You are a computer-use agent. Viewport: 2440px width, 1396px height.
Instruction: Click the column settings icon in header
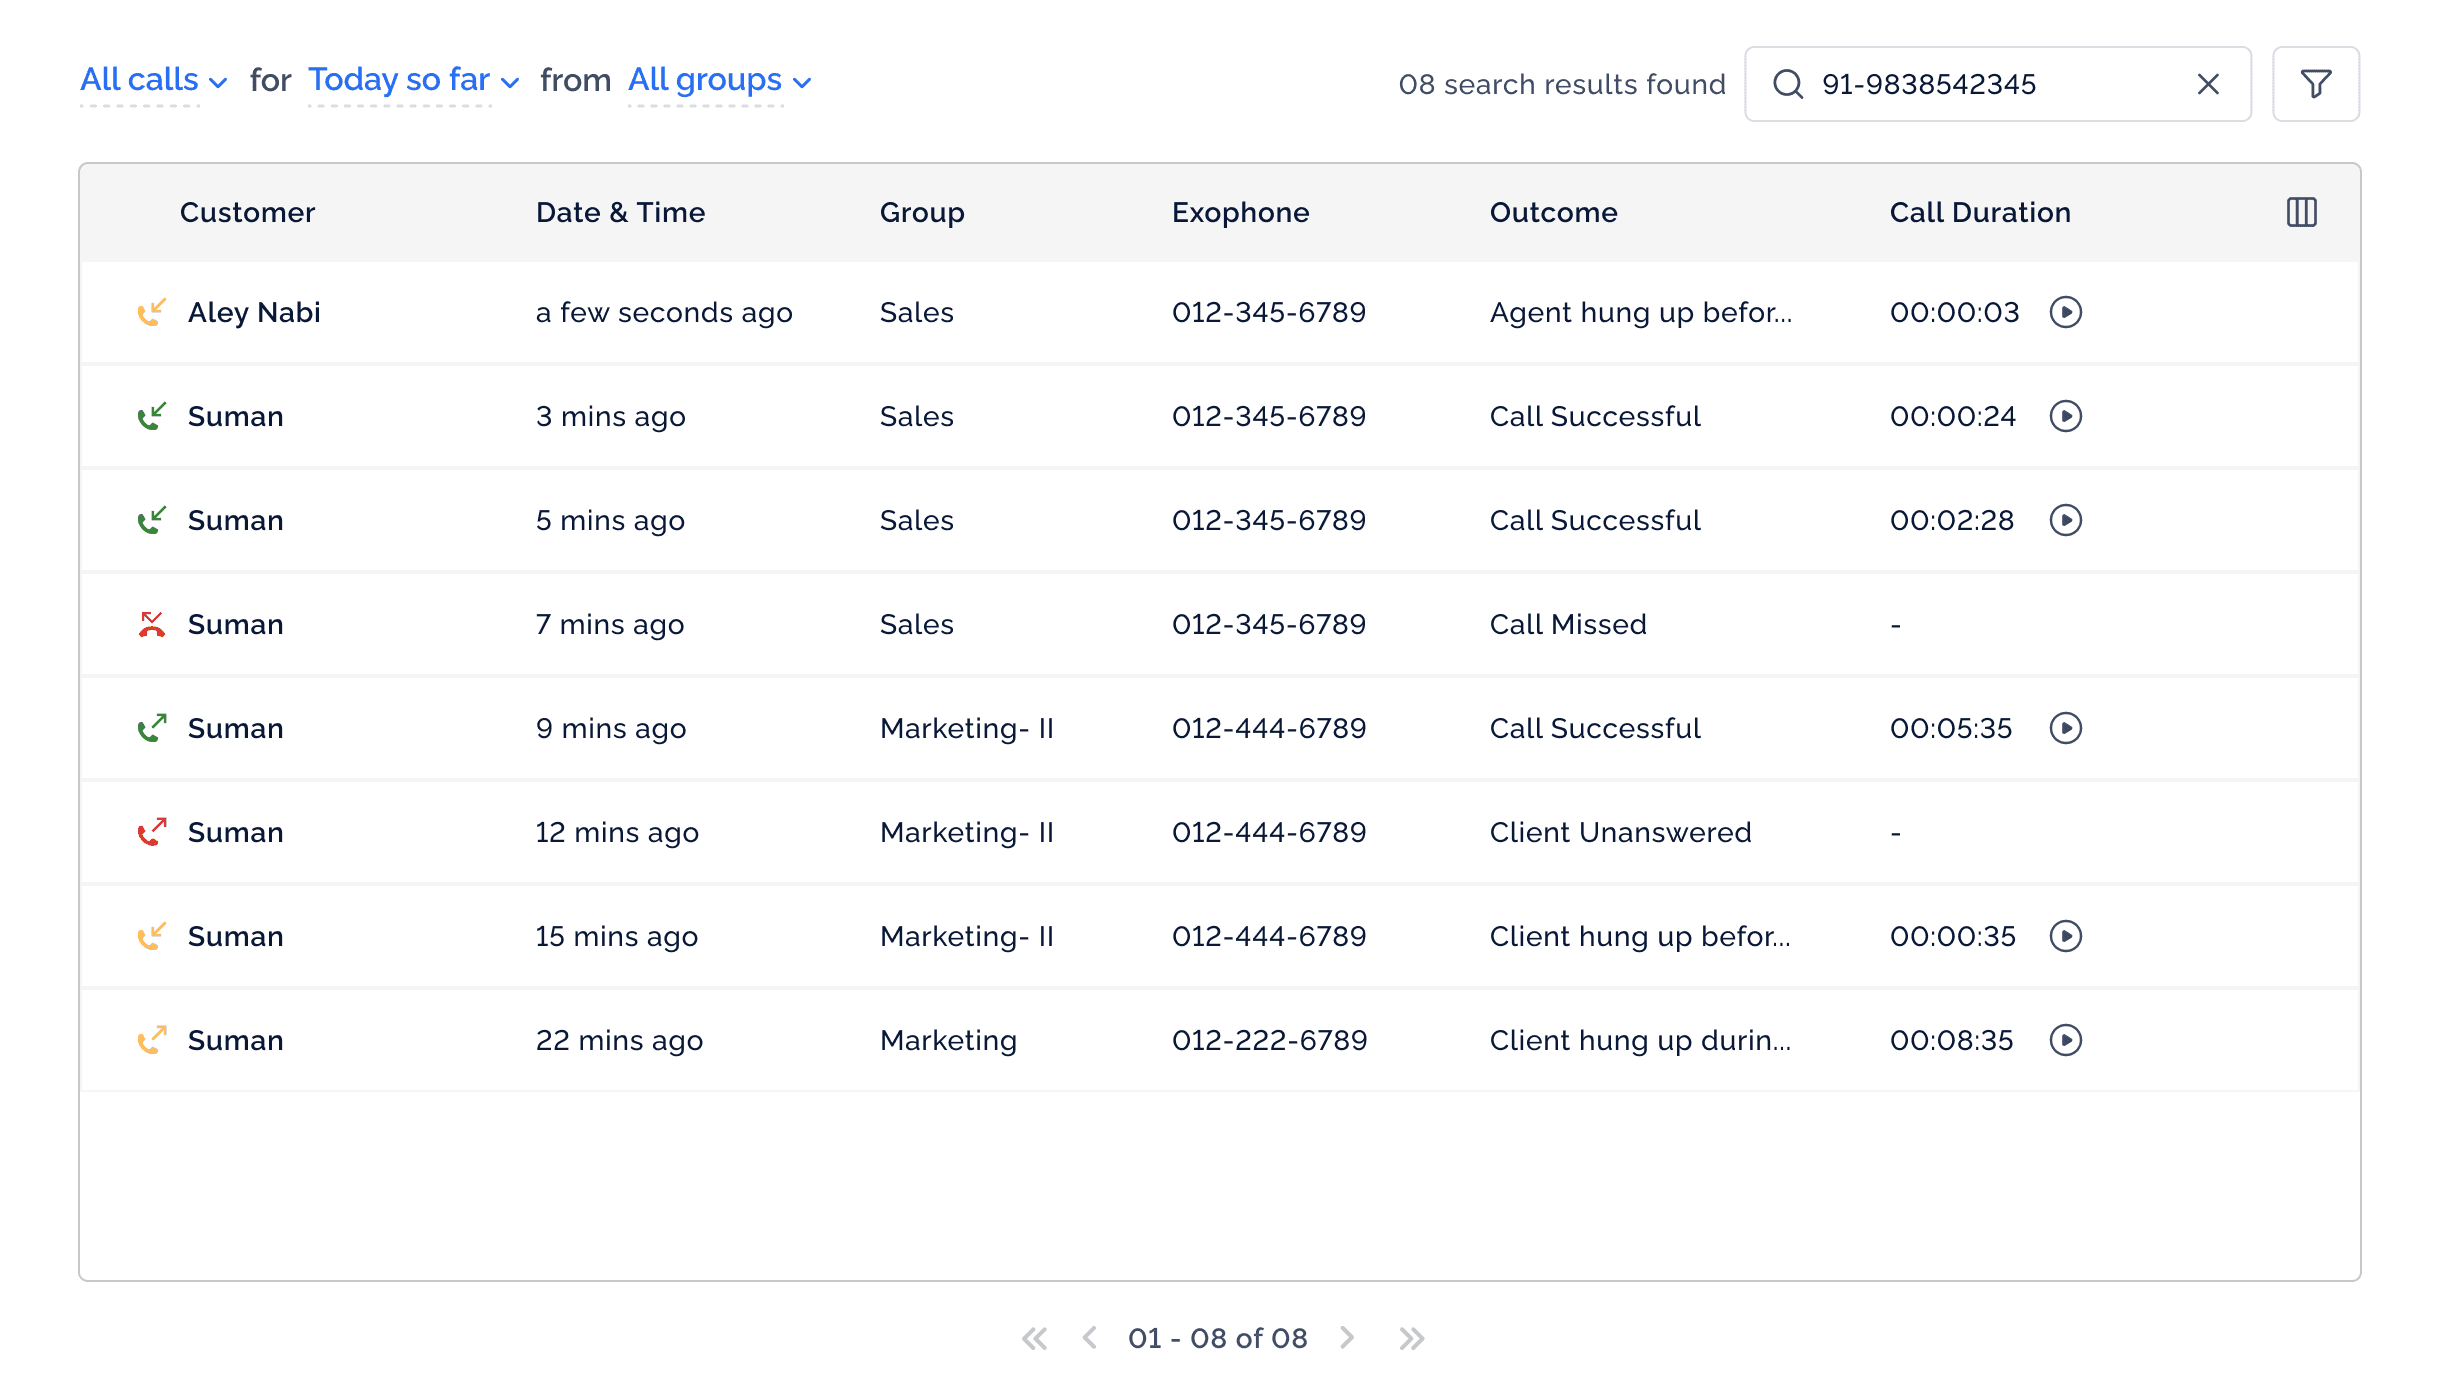2301,212
